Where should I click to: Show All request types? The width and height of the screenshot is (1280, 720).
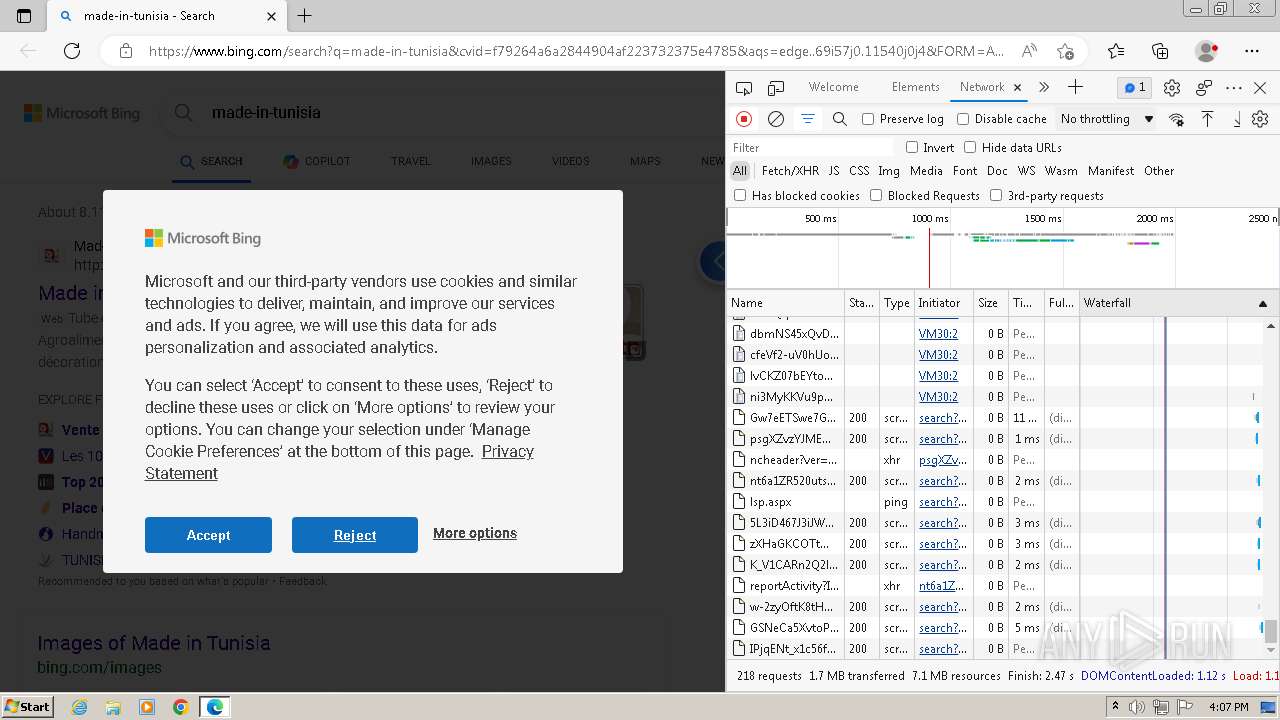(x=740, y=171)
